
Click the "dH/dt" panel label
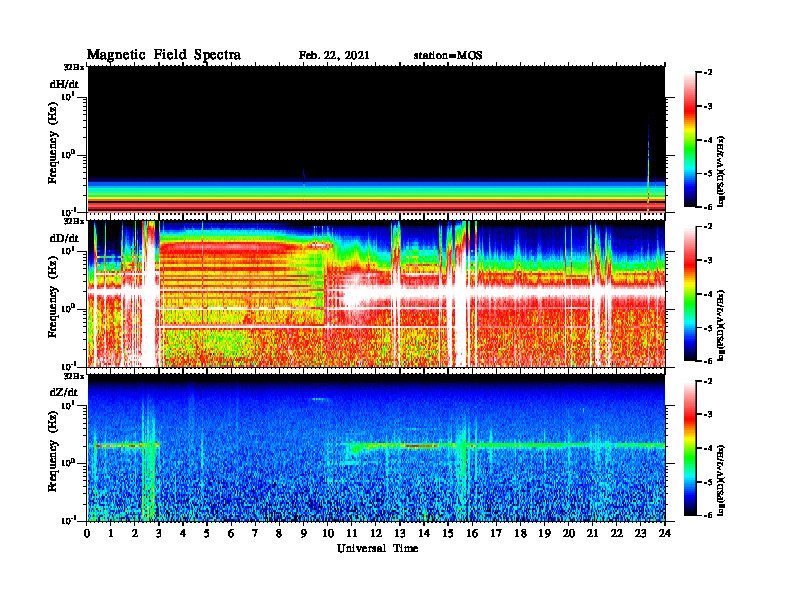point(64,84)
